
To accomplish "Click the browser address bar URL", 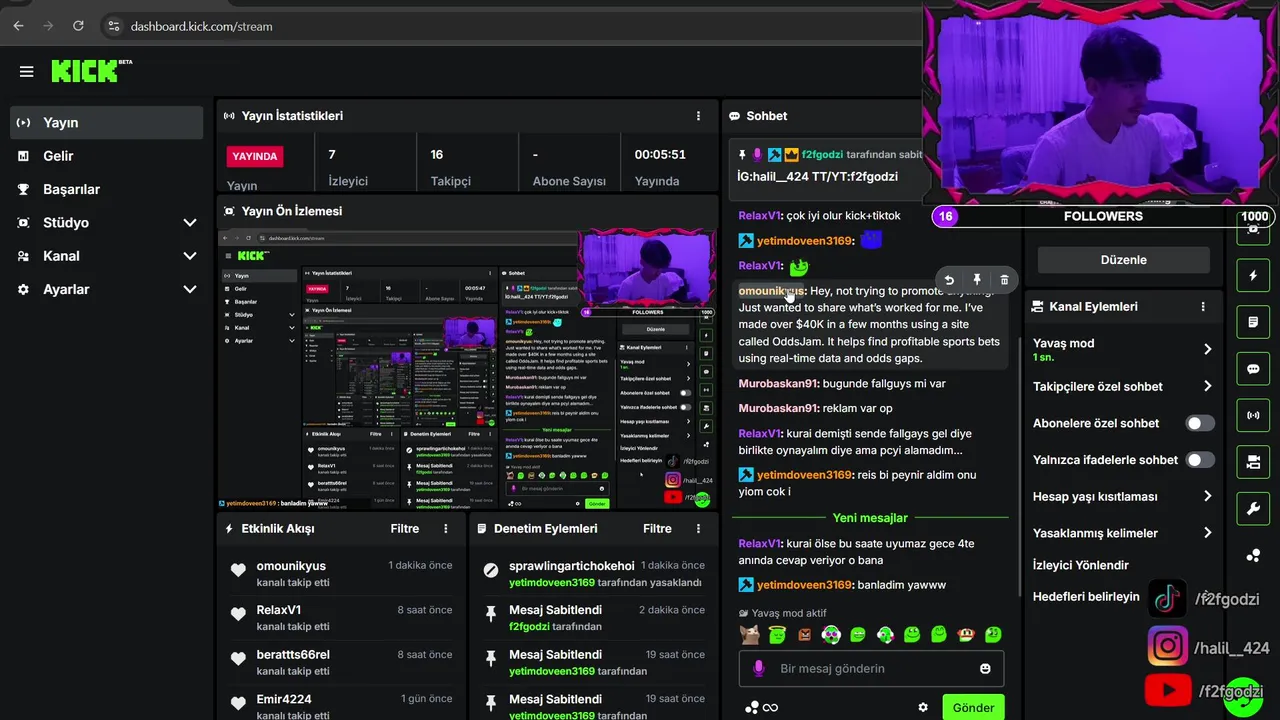I will [201, 26].
